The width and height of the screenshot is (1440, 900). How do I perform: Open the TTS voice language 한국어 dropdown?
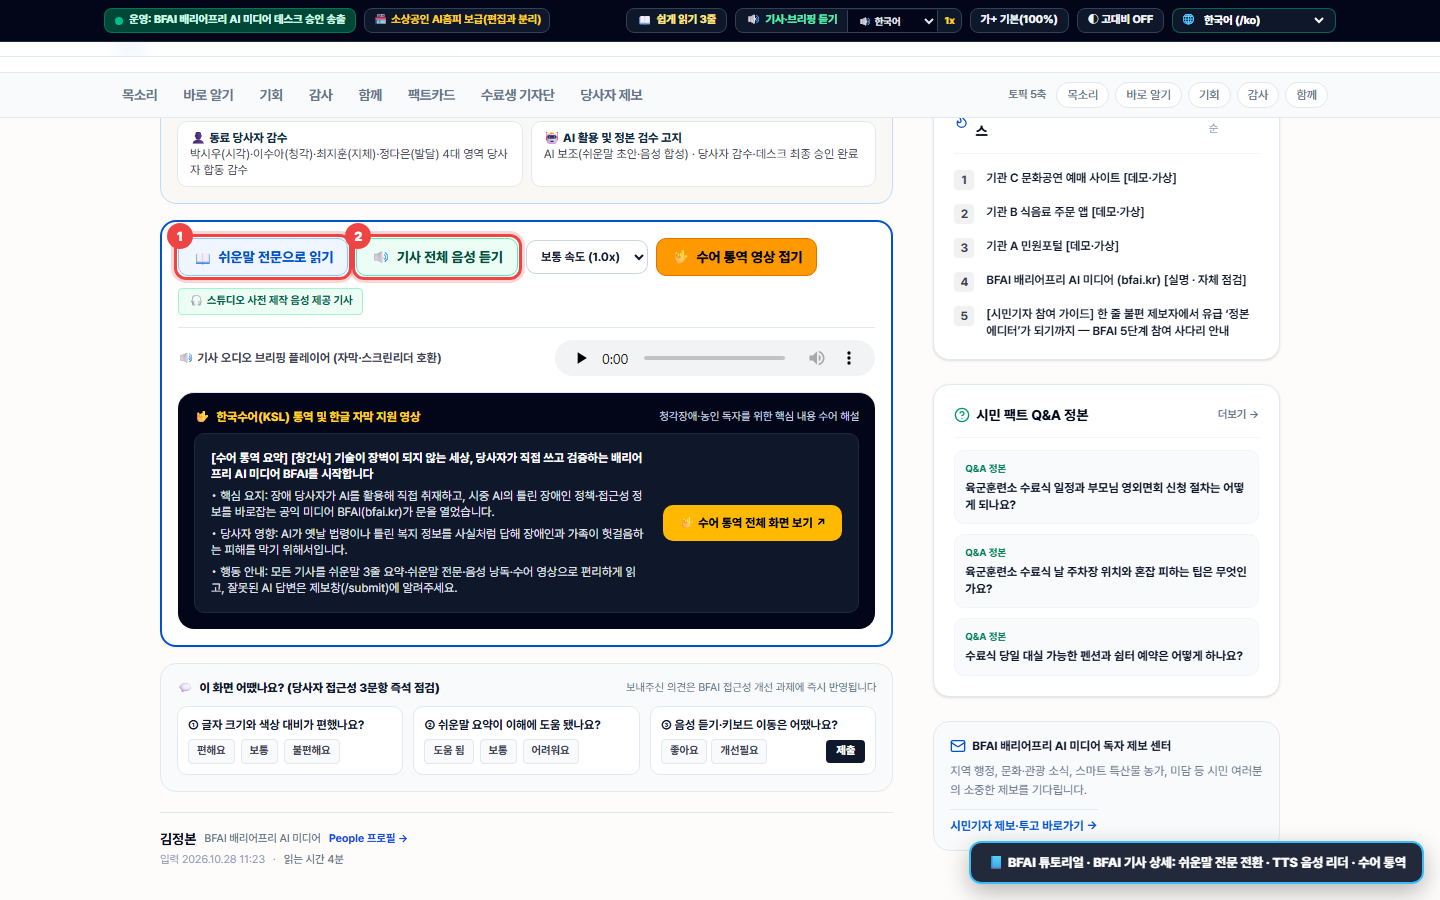[894, 20]
